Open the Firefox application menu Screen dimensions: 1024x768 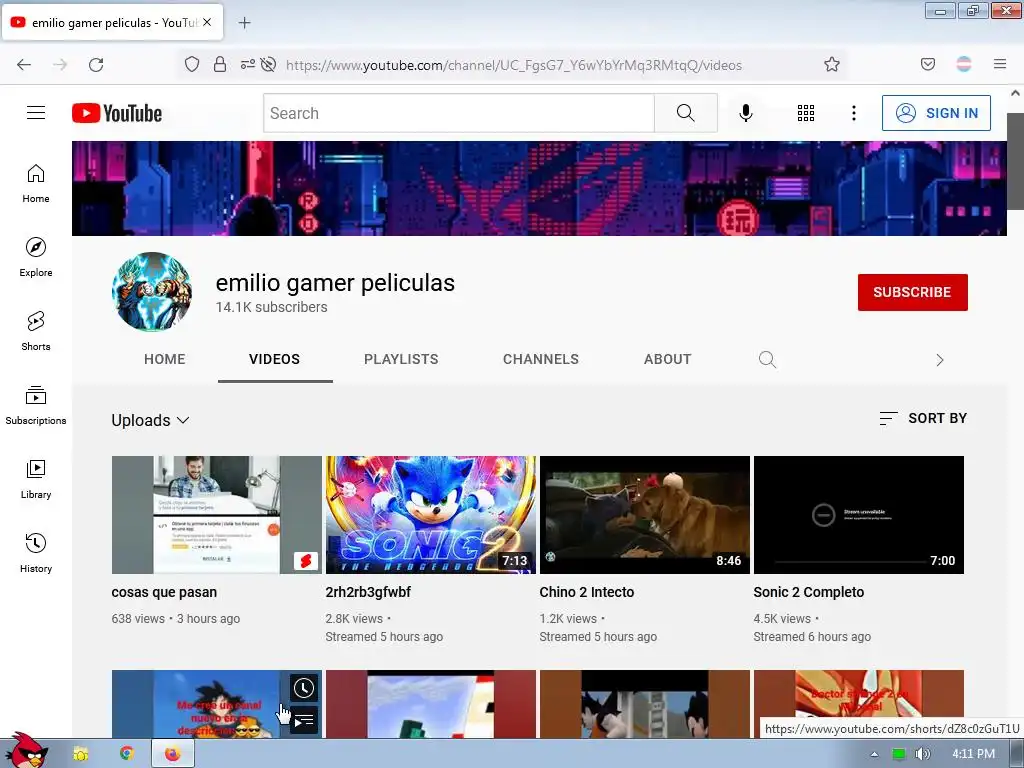point(1000,64)
